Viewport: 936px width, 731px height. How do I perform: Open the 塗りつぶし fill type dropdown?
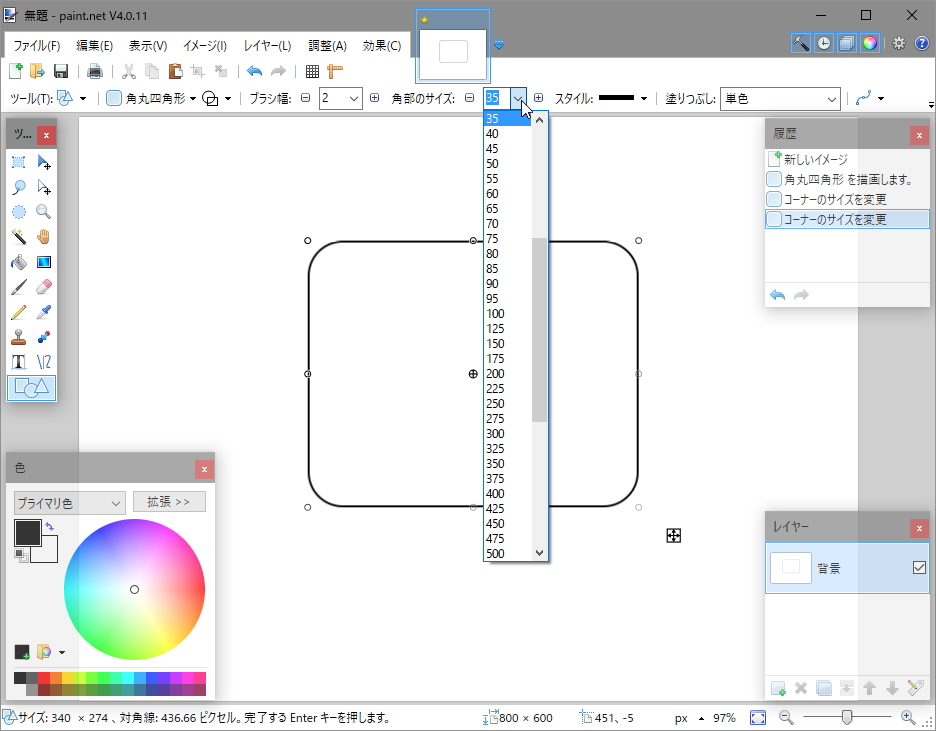[x=779, y=98]
